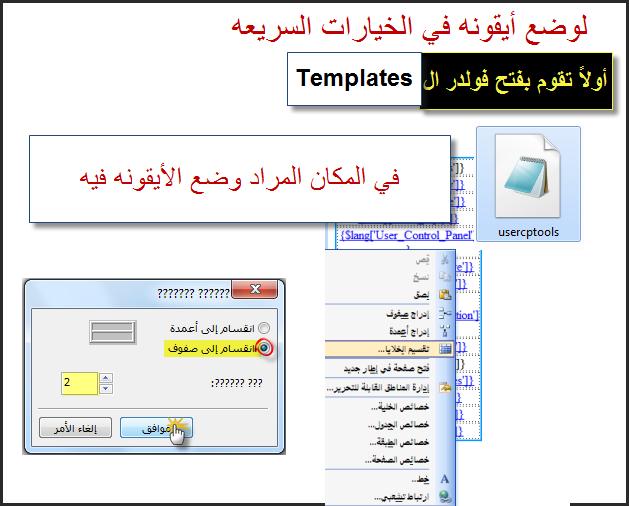Select 'انقسام إلى صفوف' split into rows radio
The image size is (629, 506).
click(x=264, y=349)
